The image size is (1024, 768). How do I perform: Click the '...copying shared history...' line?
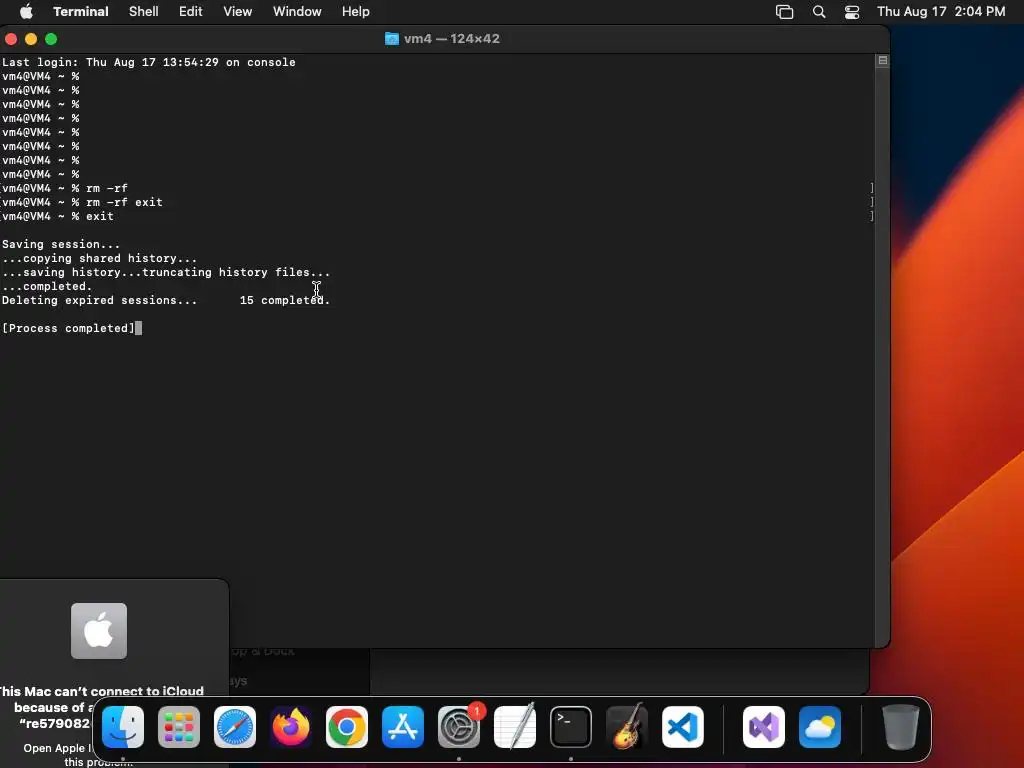[x=99, y=258]
